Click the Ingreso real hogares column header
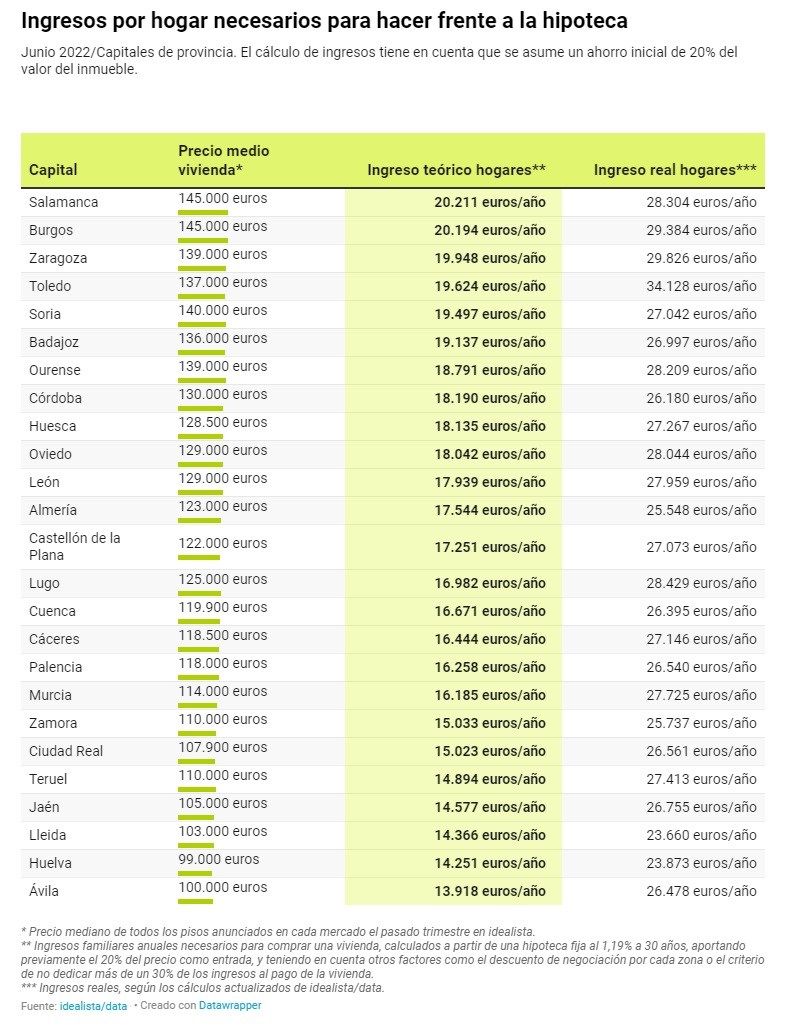The image size is (787, 1033). (675, 170)
